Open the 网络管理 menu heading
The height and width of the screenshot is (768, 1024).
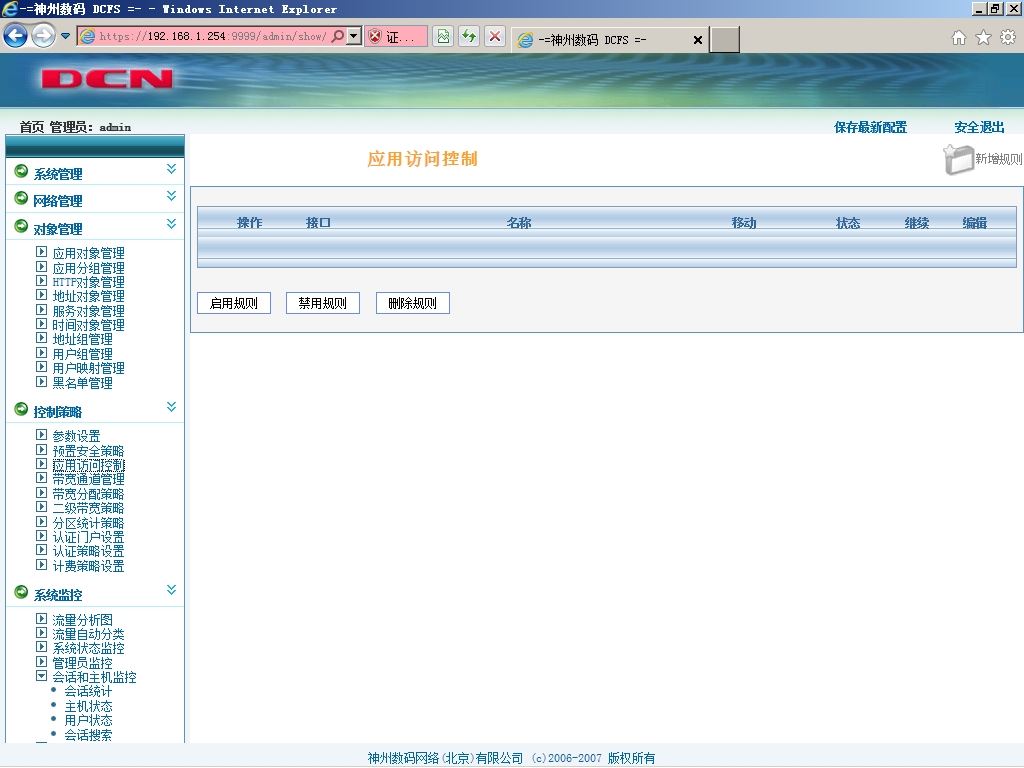click(58, 201)
